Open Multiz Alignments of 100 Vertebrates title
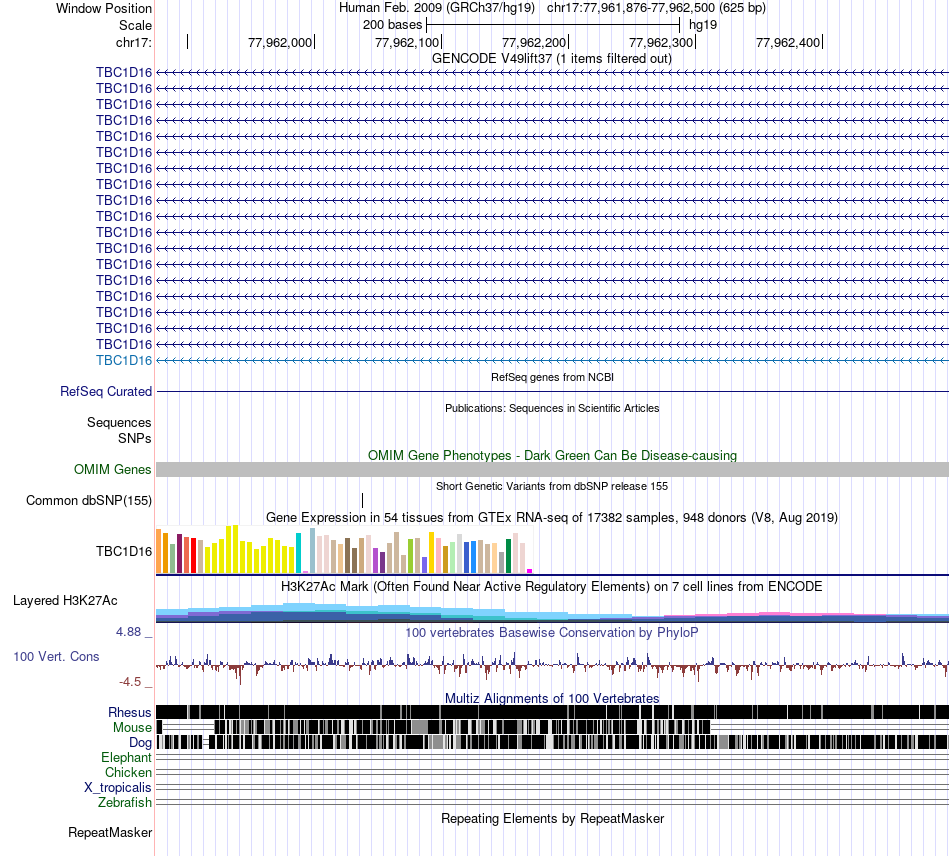950x856 pixels. [552, 698]
